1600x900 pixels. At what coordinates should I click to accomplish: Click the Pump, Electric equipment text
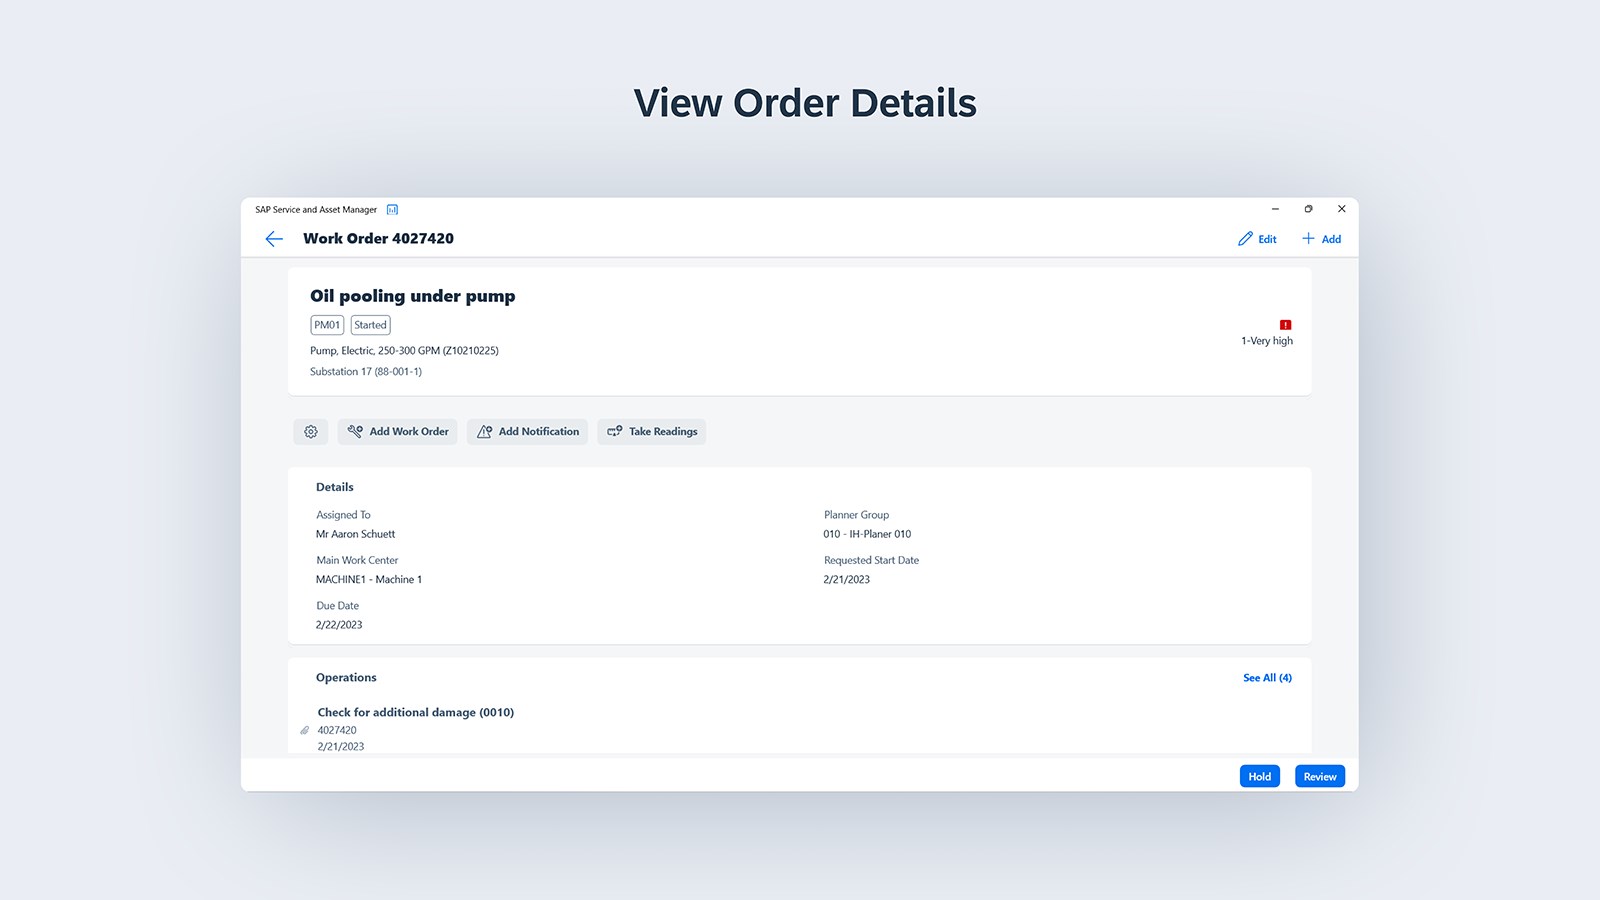coord(404,351)
